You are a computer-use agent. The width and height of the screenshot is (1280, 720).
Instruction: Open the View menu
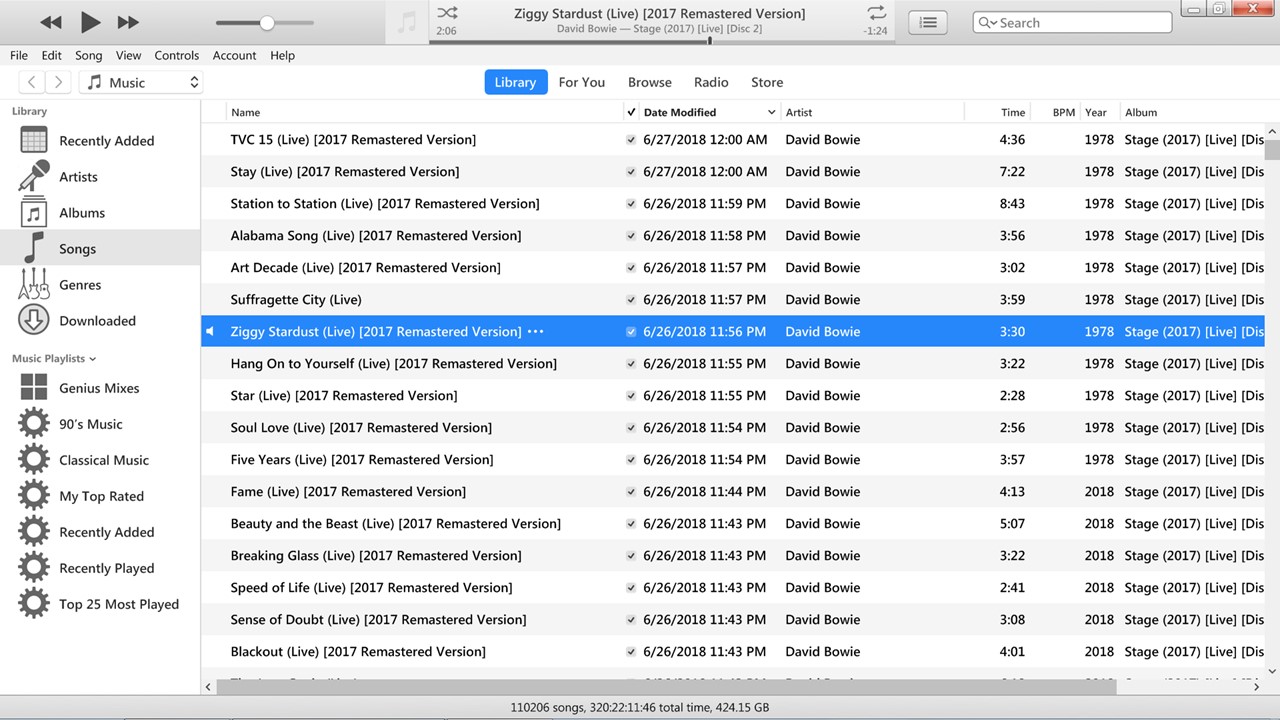click(x=128, y=55)
